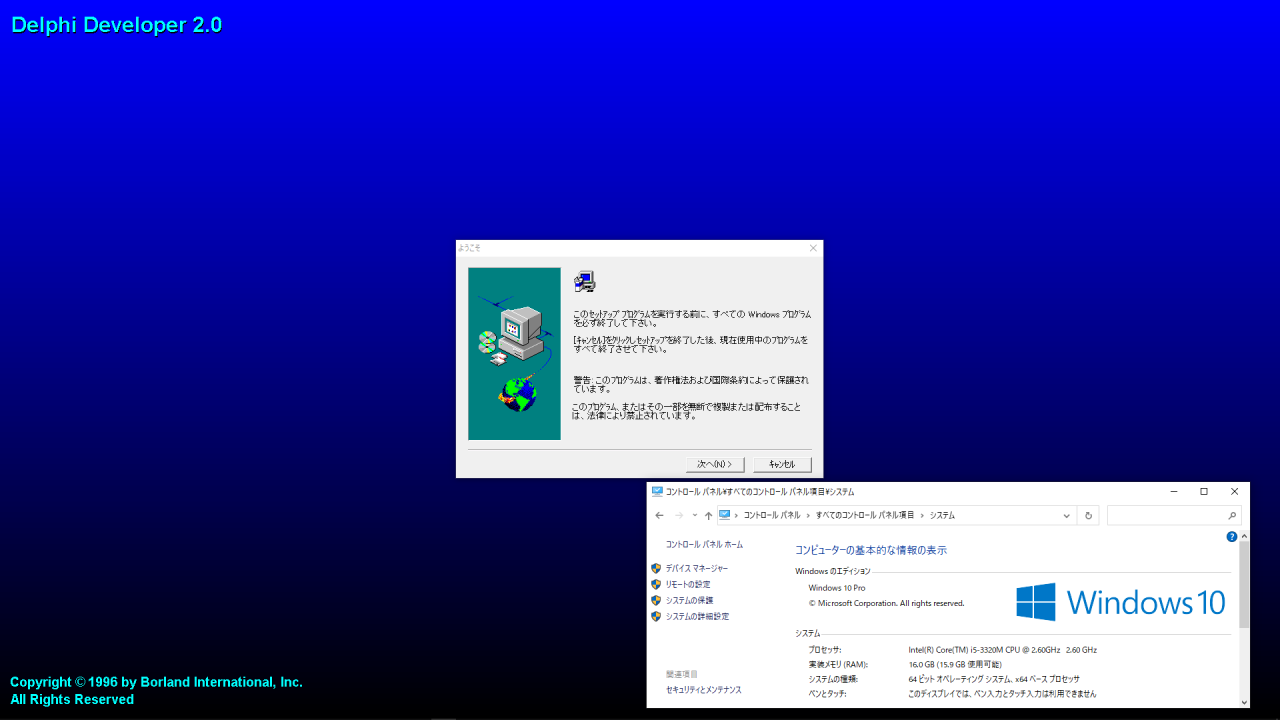Open リモートの設定 link

688,584
